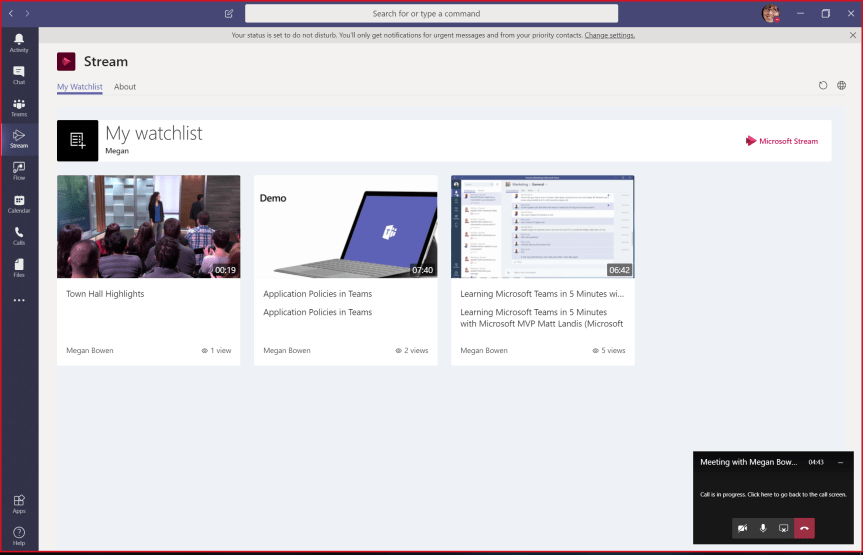
Task: Collapse the meeting mini window
Action: (x=840, y=462)
